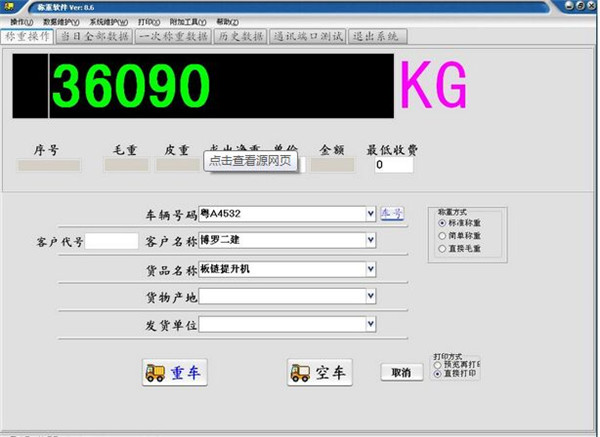Click the 车号 link button
600x437 pixels.
[x=392, y=213]
